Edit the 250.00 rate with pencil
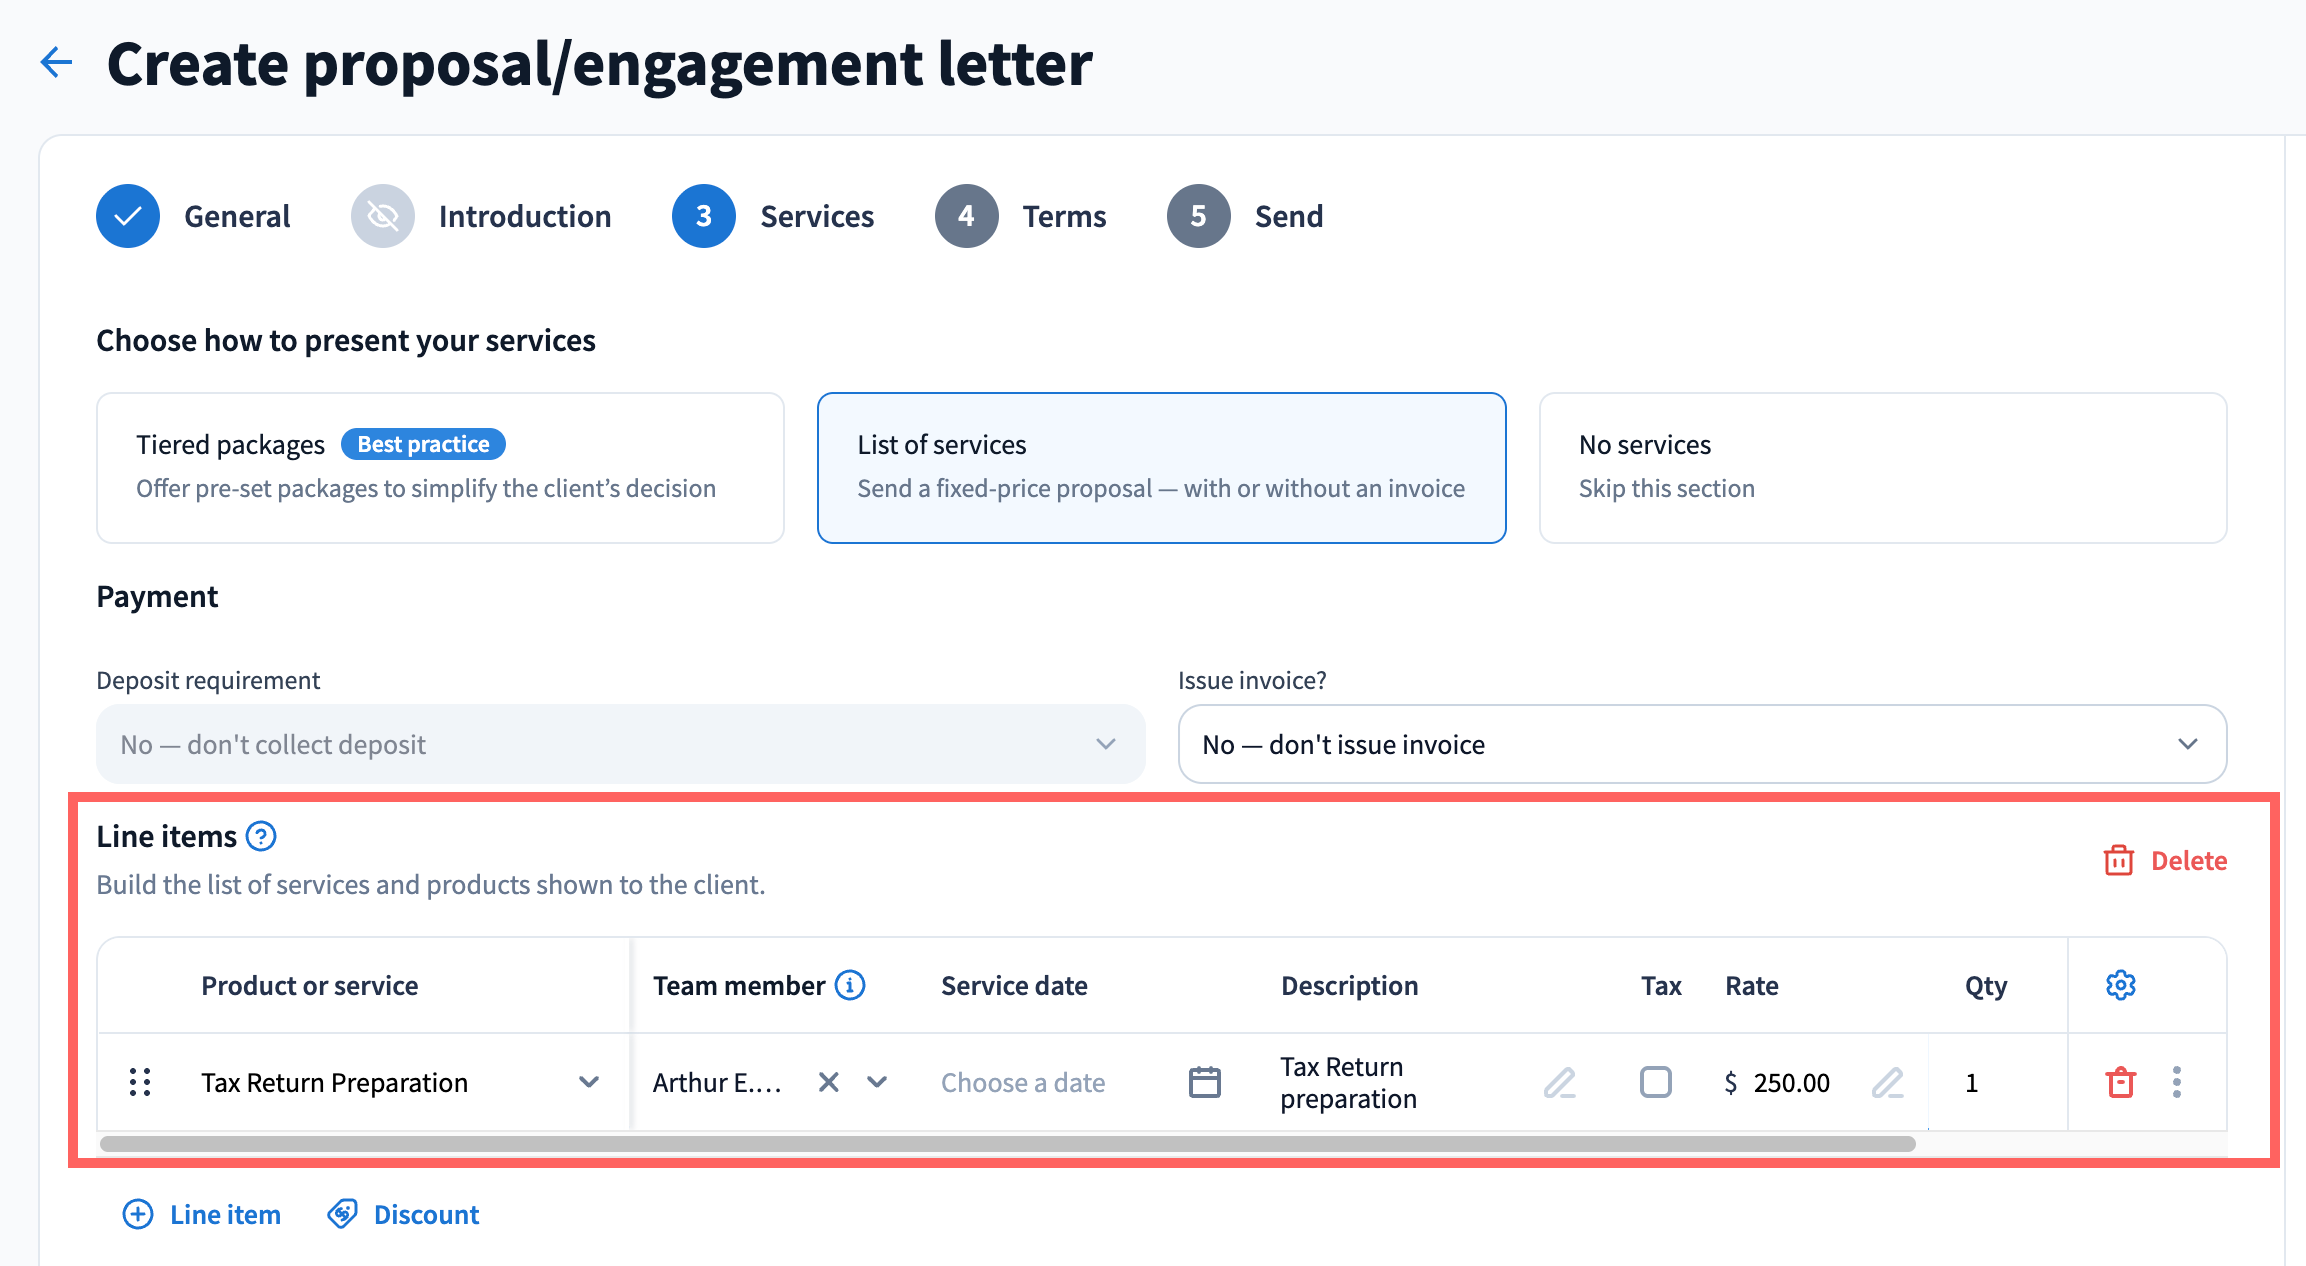The height and width of the screenshot is (1266, 2306). [x=1887, y=1082]
